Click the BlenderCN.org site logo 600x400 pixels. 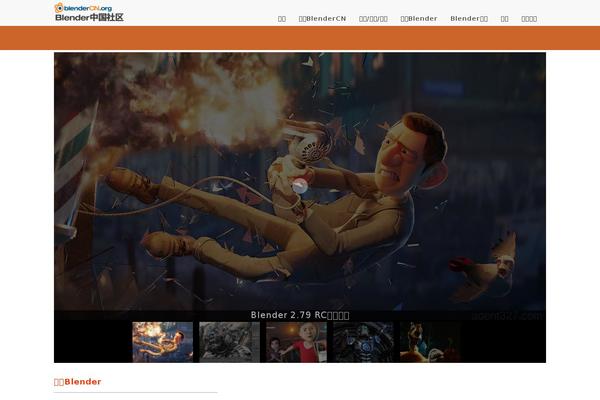[89, 12]
